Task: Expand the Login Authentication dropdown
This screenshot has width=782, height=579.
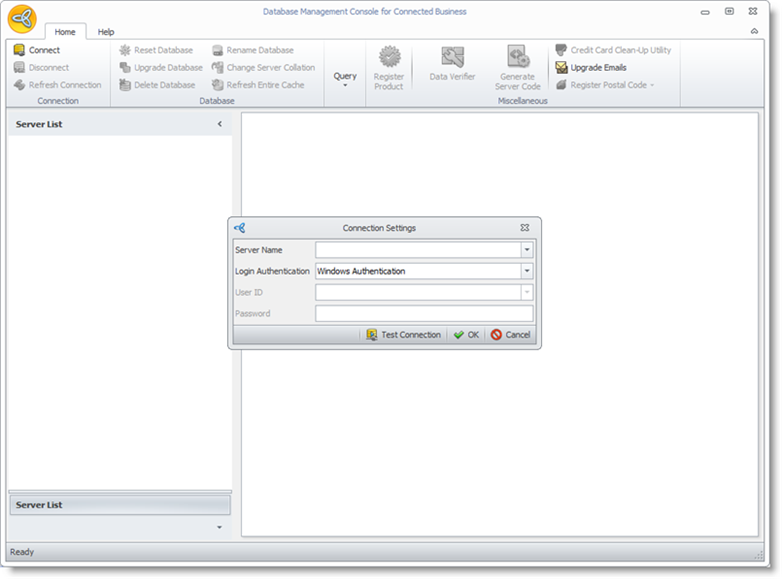Action: (x=526, y=271)
